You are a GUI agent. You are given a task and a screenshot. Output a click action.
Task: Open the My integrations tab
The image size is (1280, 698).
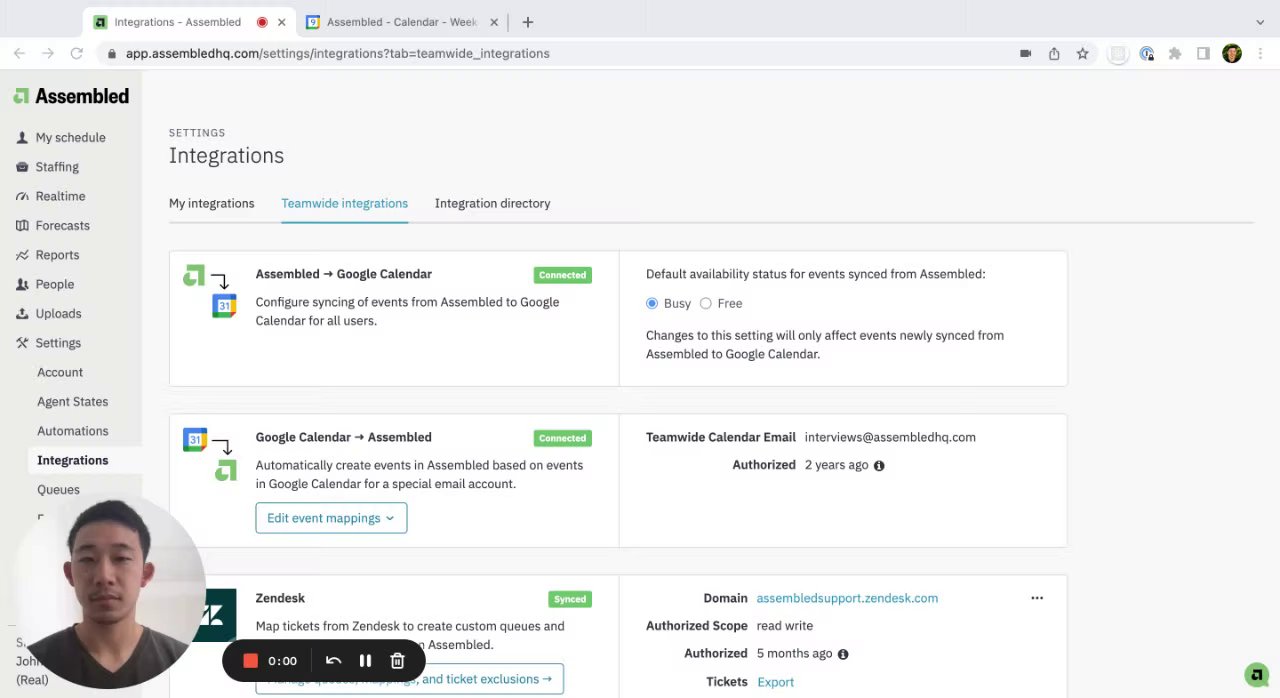pos(211,203)
